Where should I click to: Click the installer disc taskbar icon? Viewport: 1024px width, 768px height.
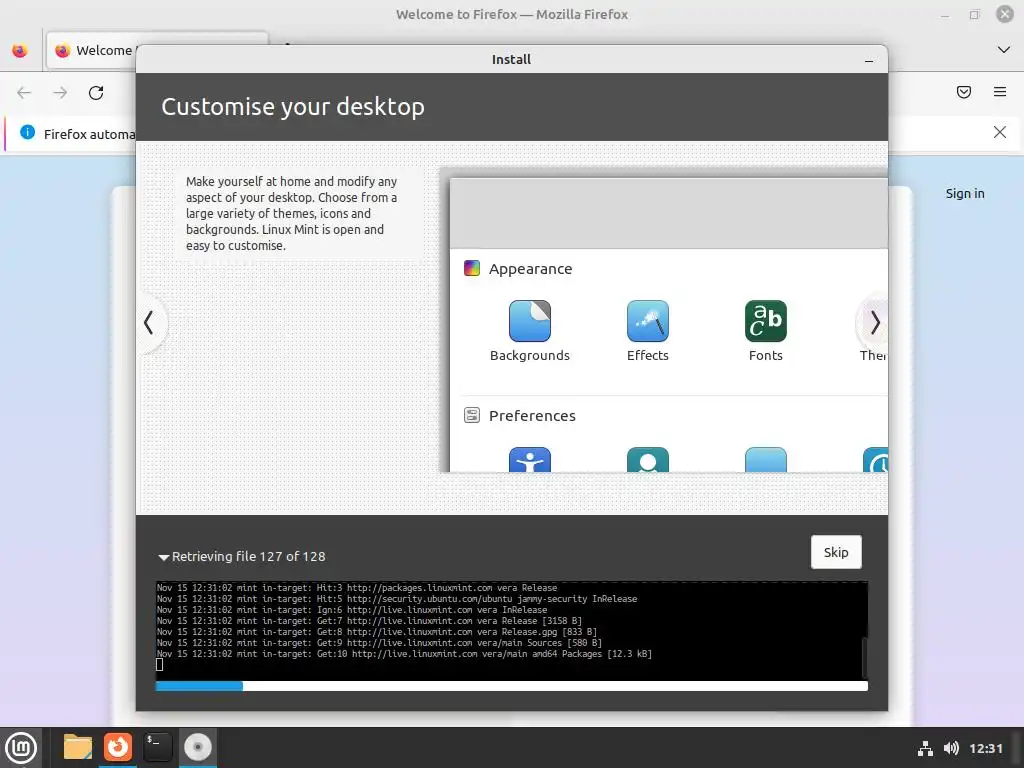point(197,747)
